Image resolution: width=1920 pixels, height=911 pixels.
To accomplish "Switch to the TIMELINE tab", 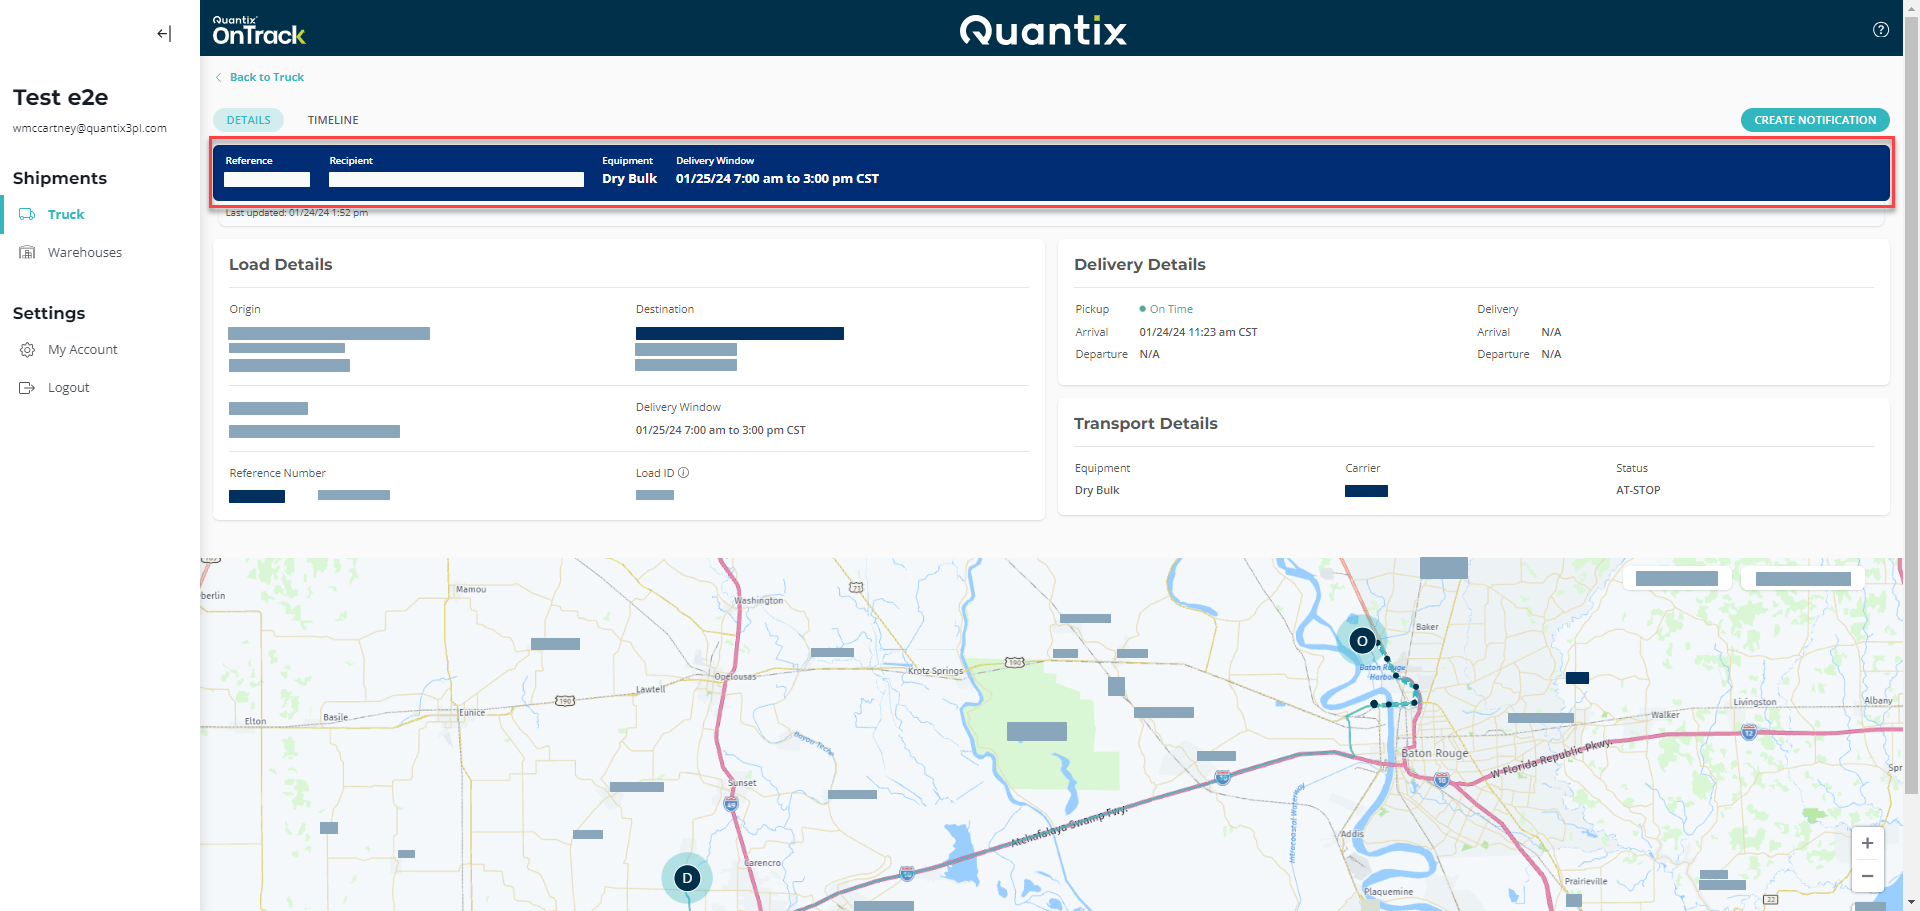I will click(x=333, y=120).
